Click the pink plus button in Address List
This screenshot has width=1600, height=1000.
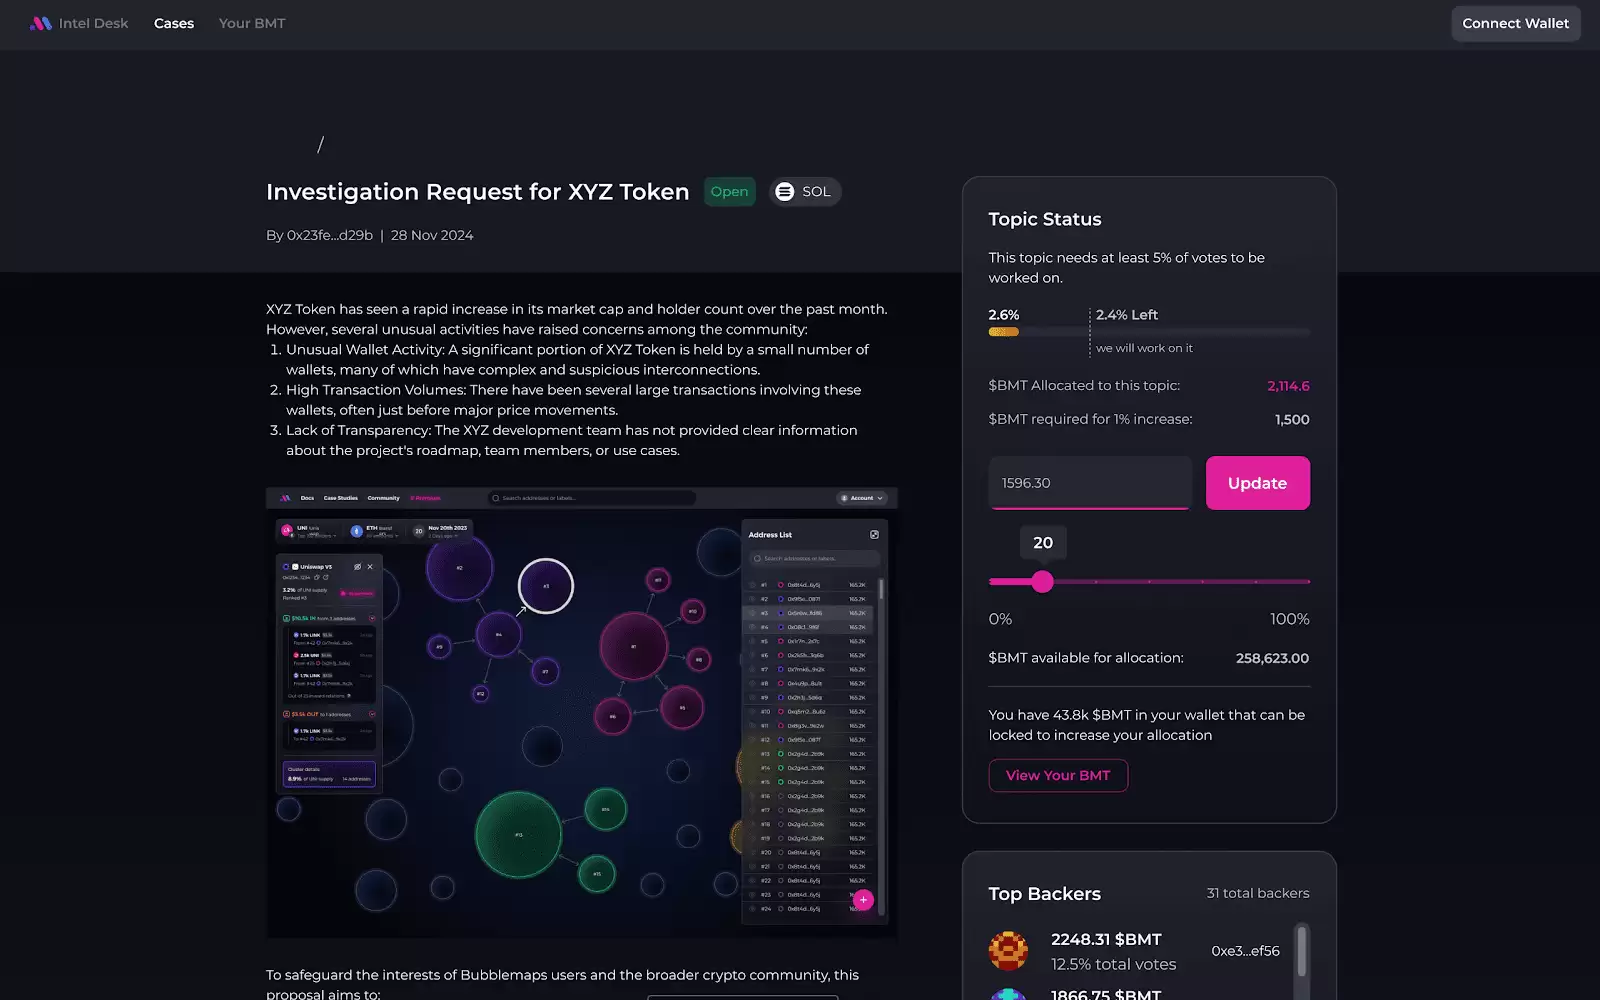863,900
